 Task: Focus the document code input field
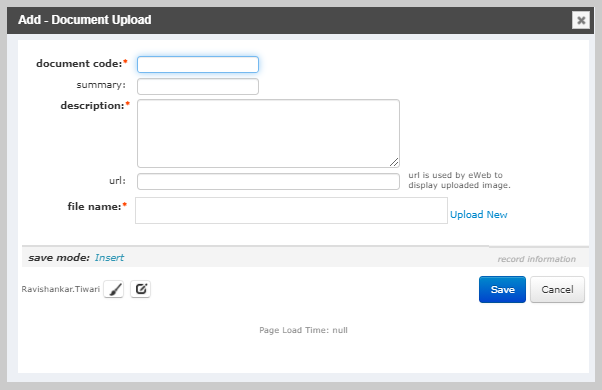point(198,64)
